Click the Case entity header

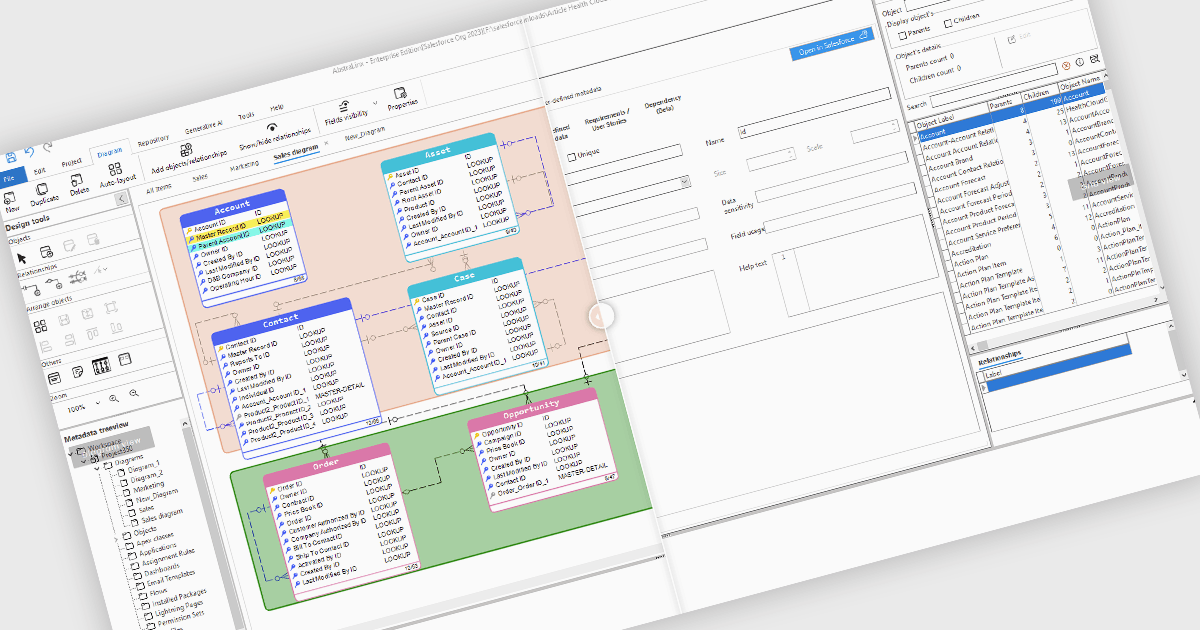click(x=465, y=276)
